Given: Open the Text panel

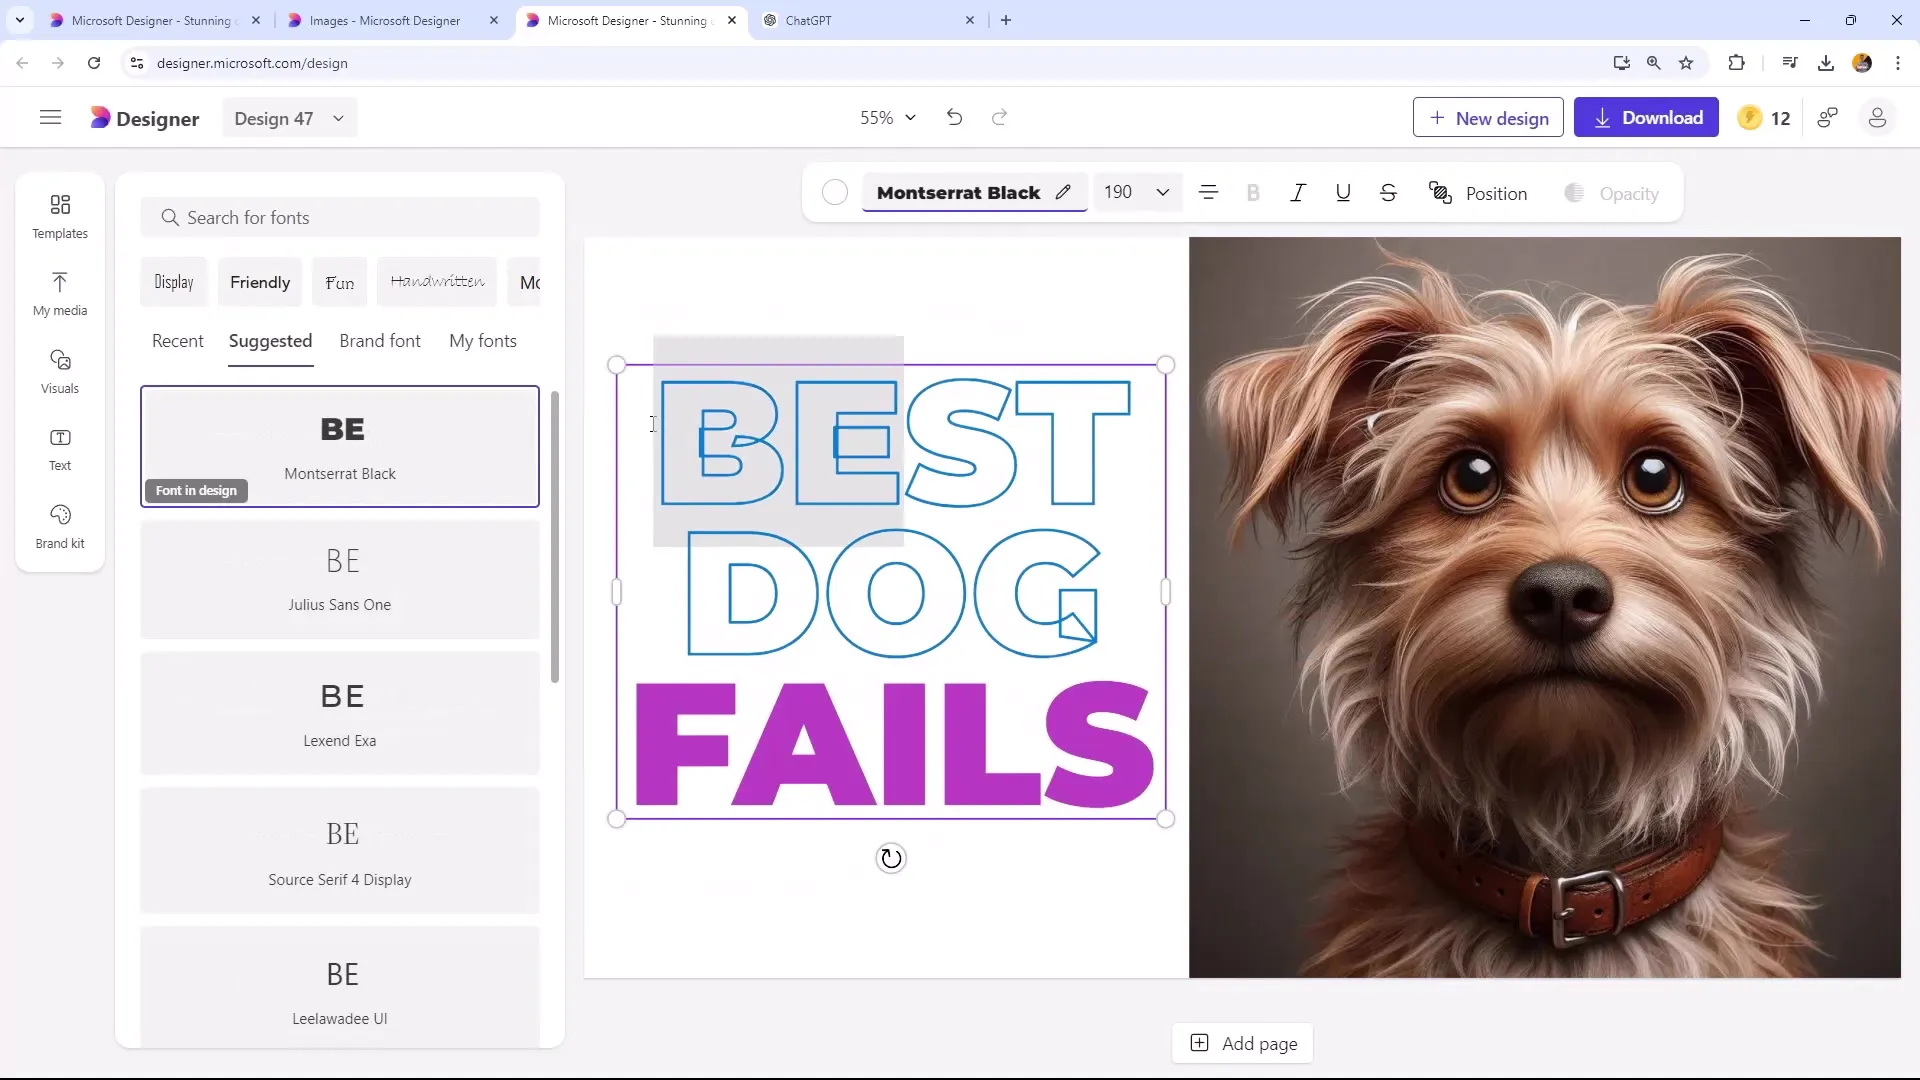Looking at the screenshot, I should click(60, 449).
